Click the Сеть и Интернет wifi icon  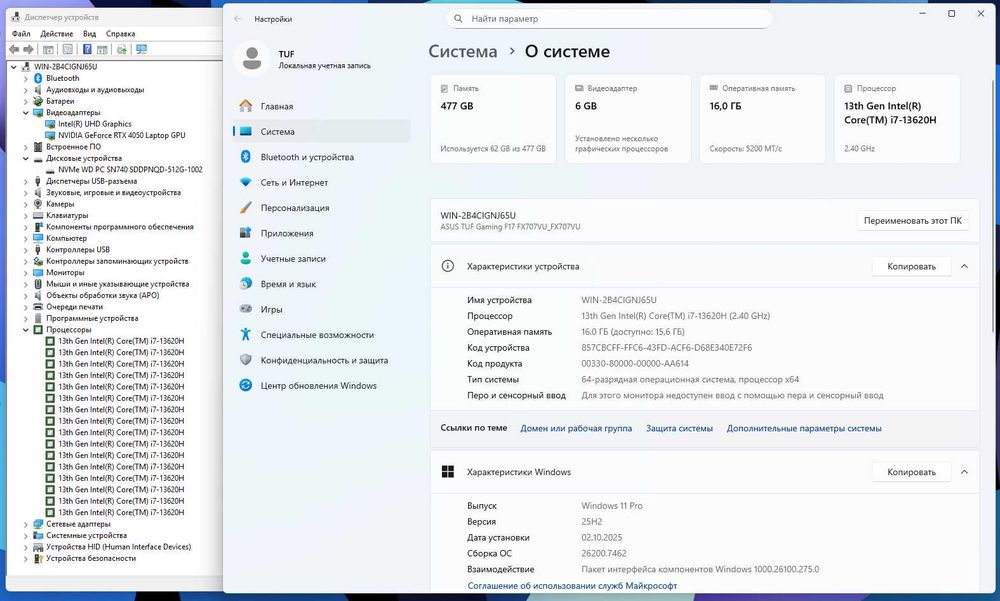246,182
